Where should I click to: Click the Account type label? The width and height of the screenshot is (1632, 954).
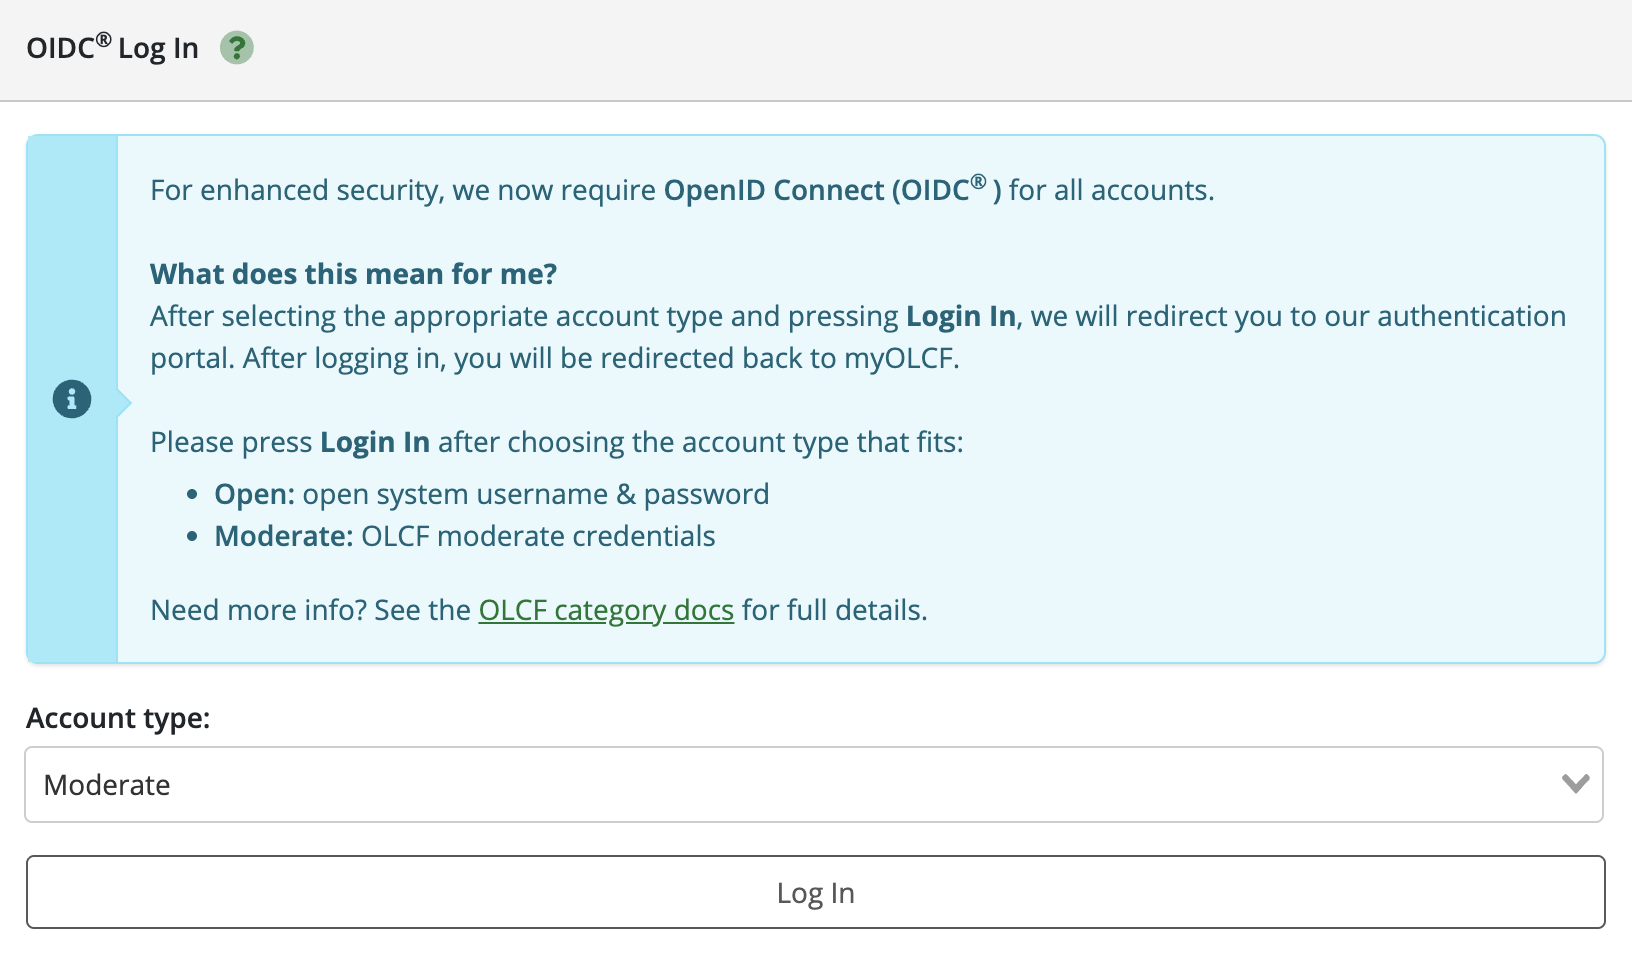[x=118, y=718]
